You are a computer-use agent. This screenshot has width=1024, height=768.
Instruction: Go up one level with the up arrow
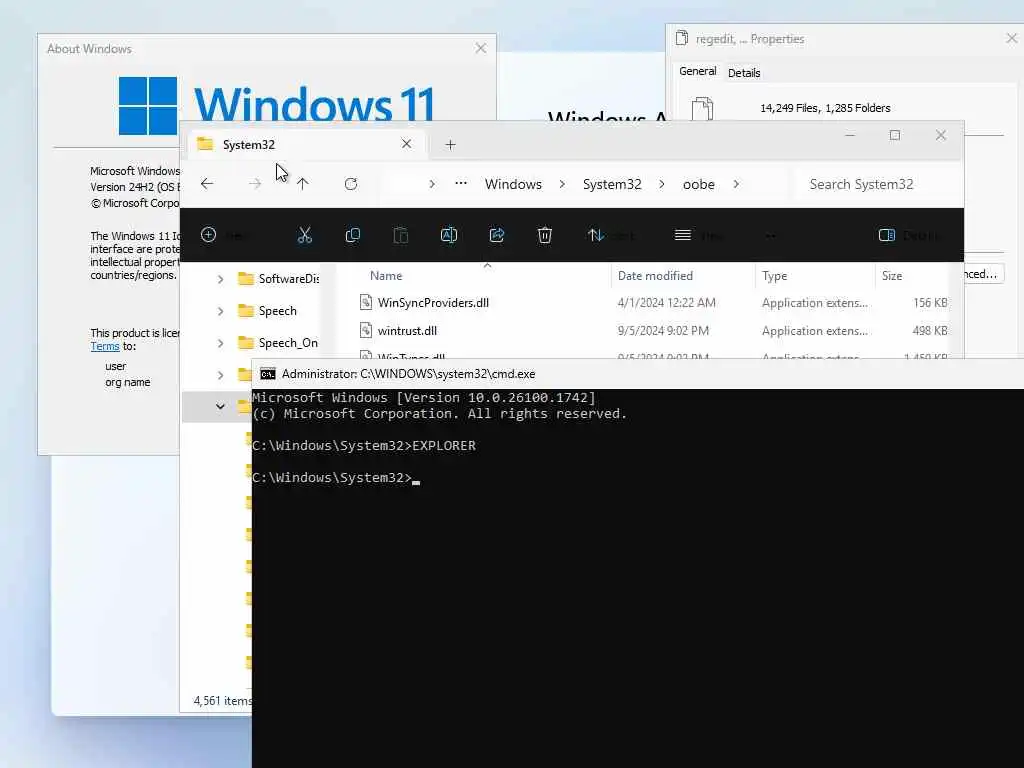302,184
